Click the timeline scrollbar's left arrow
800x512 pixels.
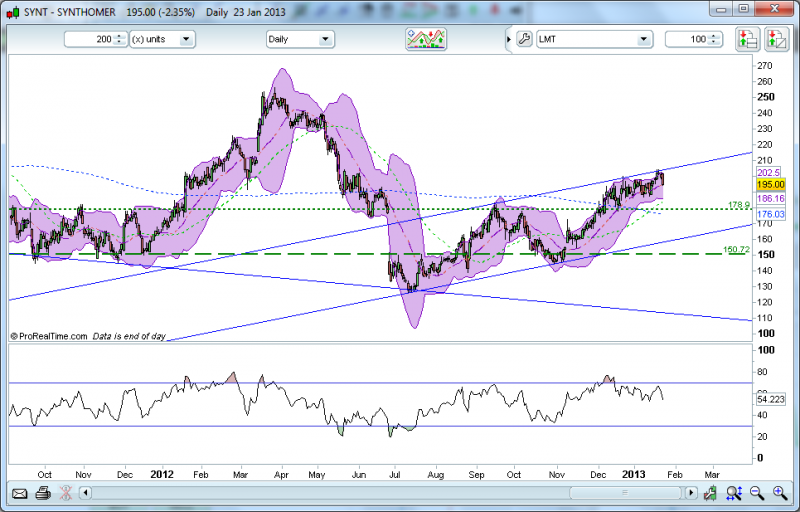pos(86,493)
